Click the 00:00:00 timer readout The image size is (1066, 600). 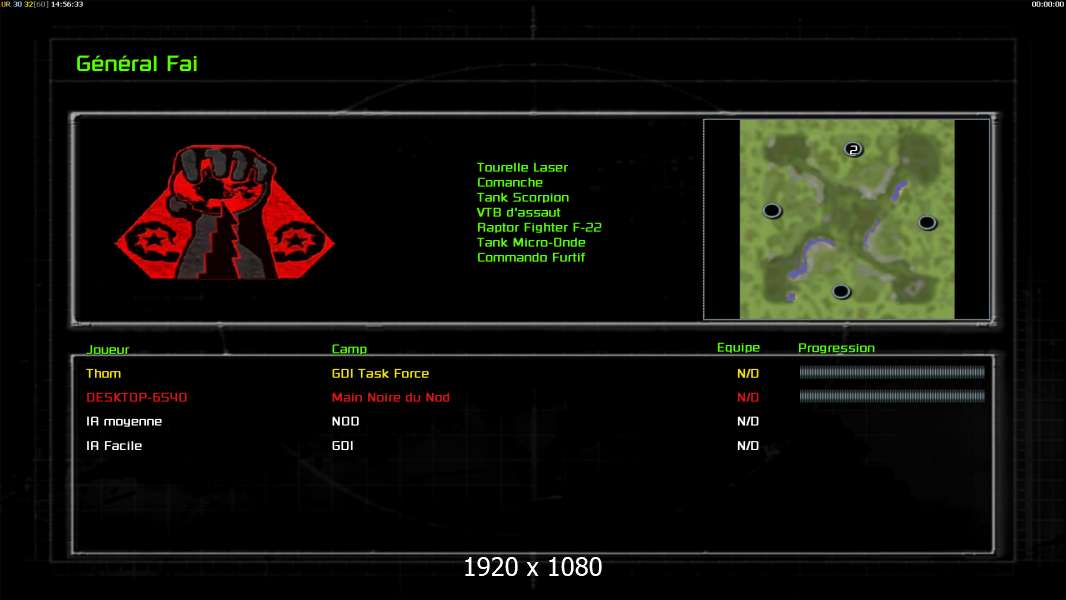point(1048,4)
